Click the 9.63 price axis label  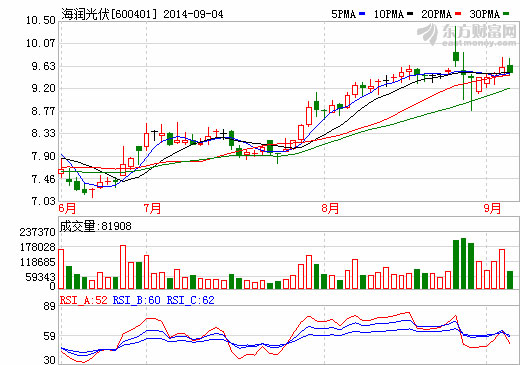pyautogui.click(x=43, y=66)
